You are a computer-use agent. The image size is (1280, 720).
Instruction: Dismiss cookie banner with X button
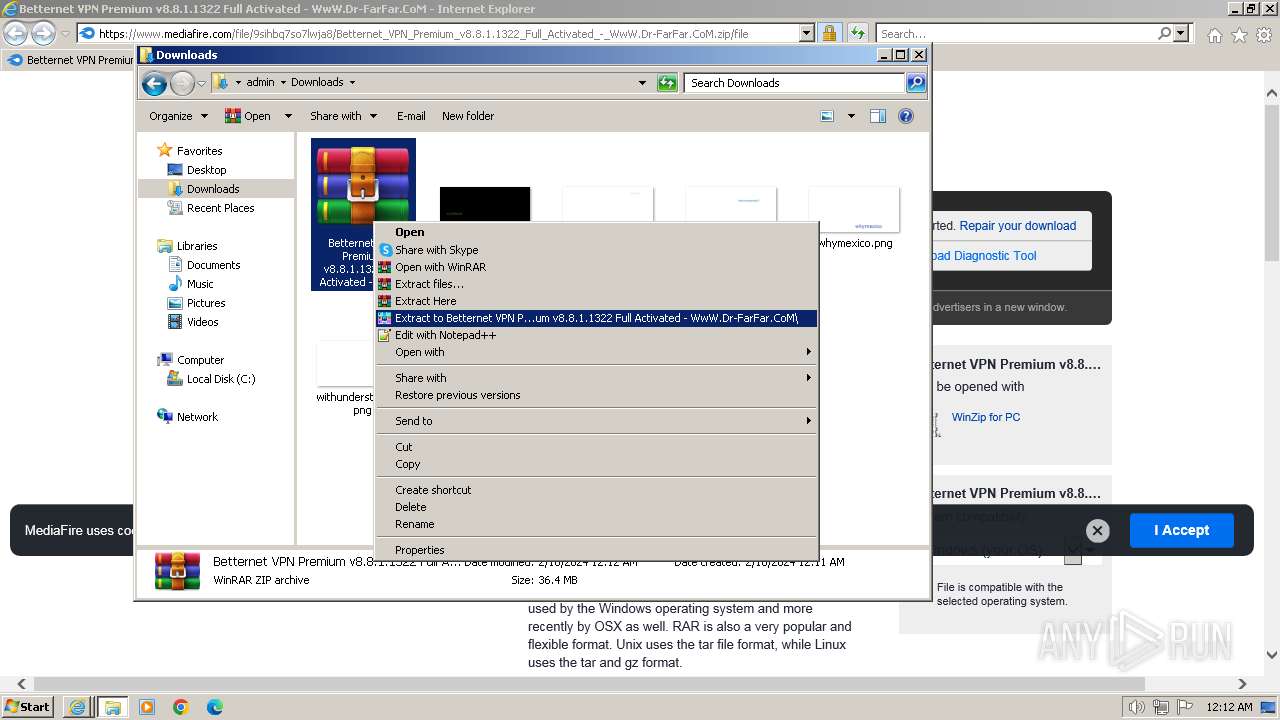pyautogui.click(x=1097, y=531)
